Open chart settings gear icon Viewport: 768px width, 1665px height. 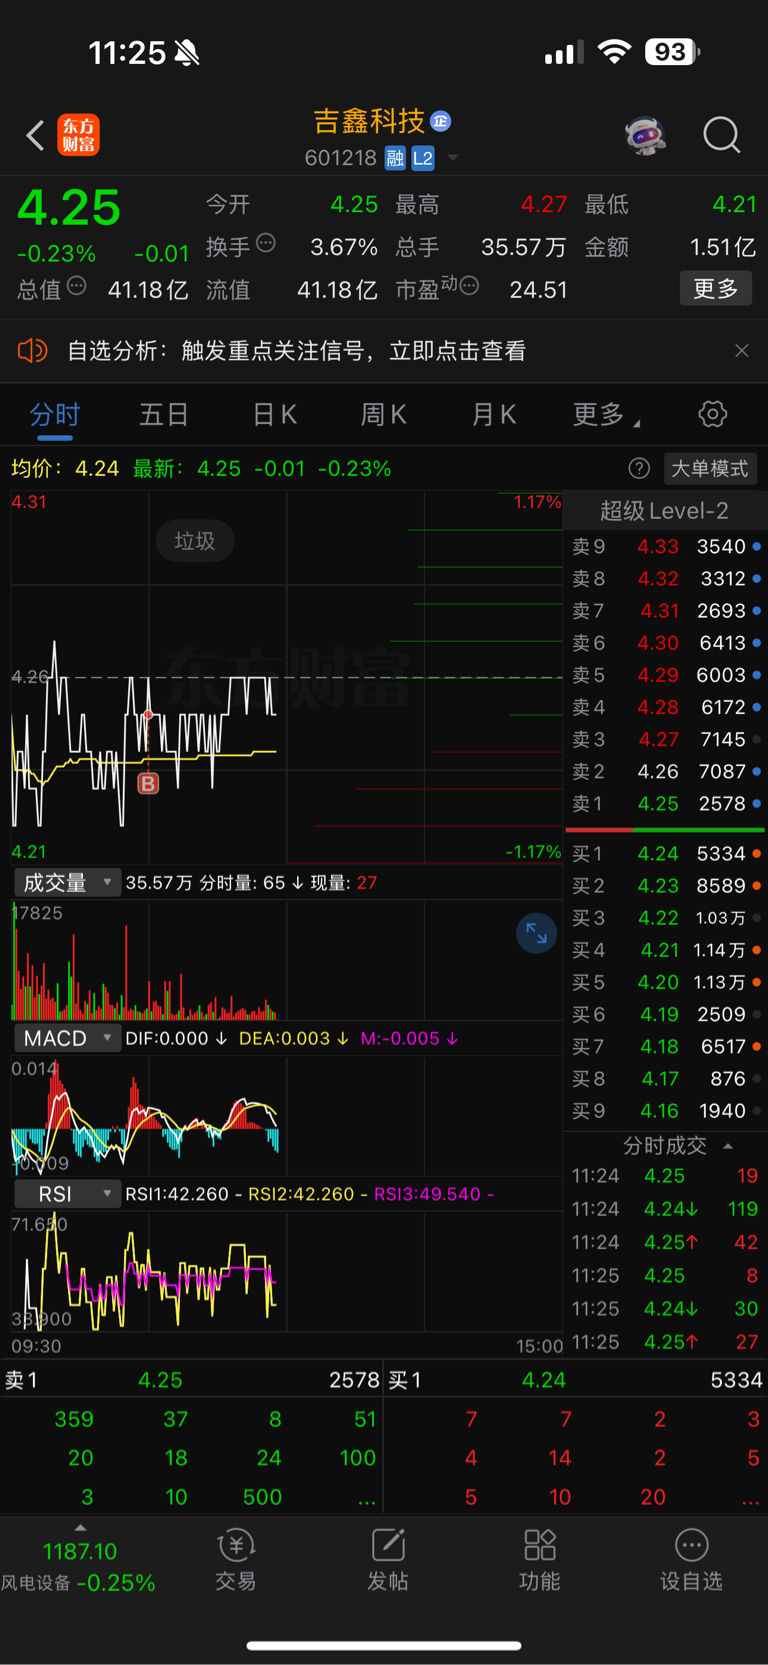tap(713, 414)
